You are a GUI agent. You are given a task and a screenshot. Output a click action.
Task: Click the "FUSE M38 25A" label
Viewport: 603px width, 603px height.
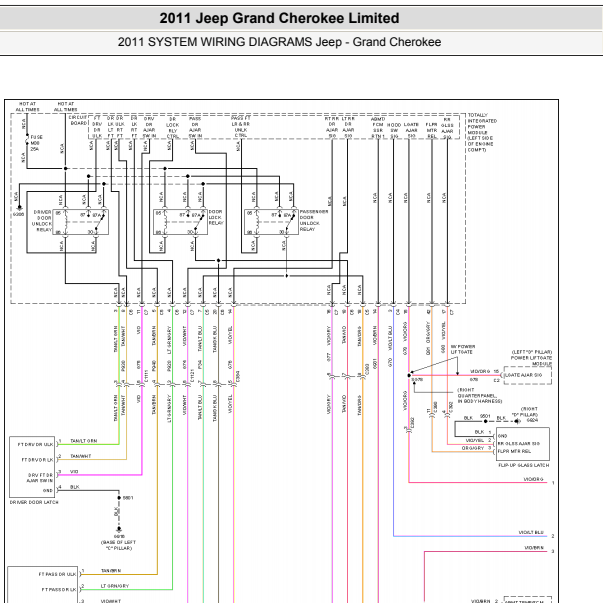tap(36, 143)
